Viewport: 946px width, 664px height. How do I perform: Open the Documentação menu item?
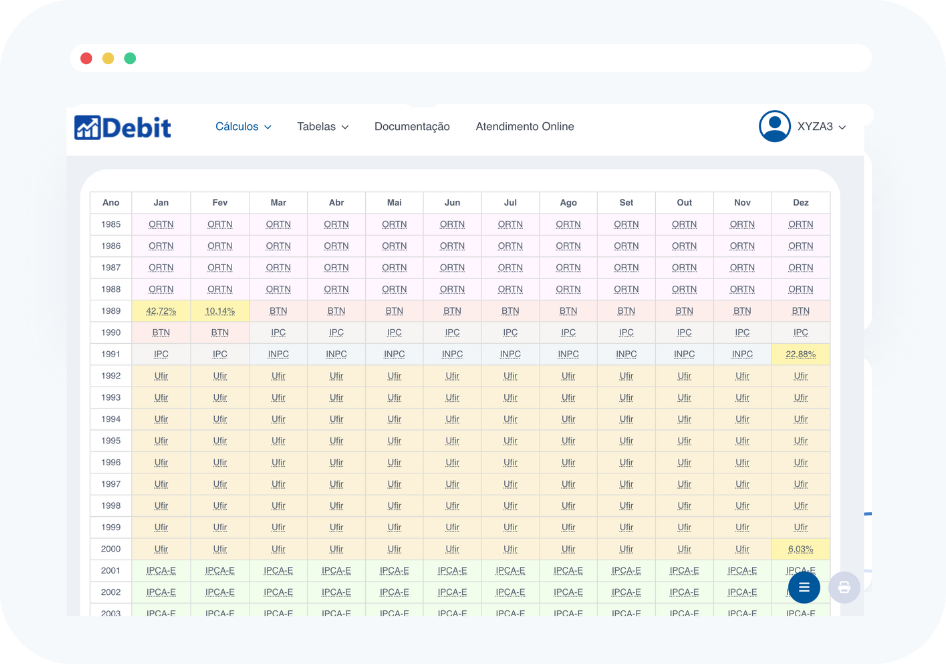[x=412, y=127]
